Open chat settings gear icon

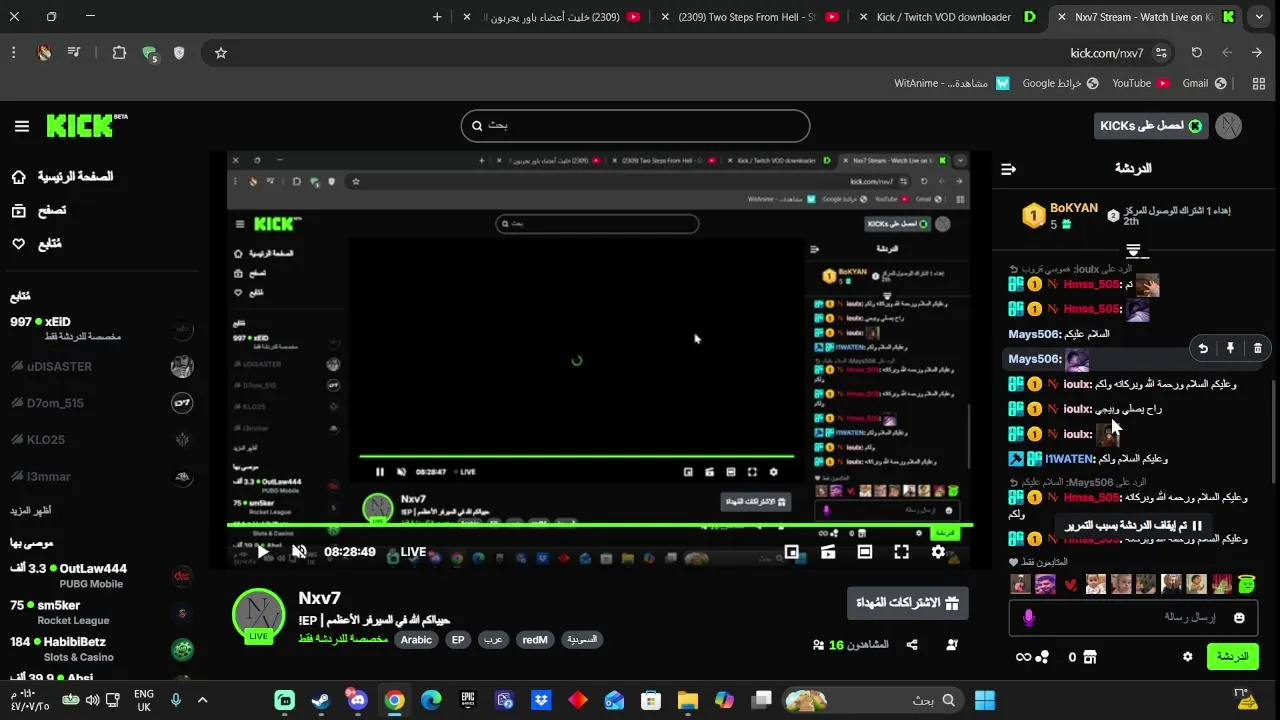1187,657
